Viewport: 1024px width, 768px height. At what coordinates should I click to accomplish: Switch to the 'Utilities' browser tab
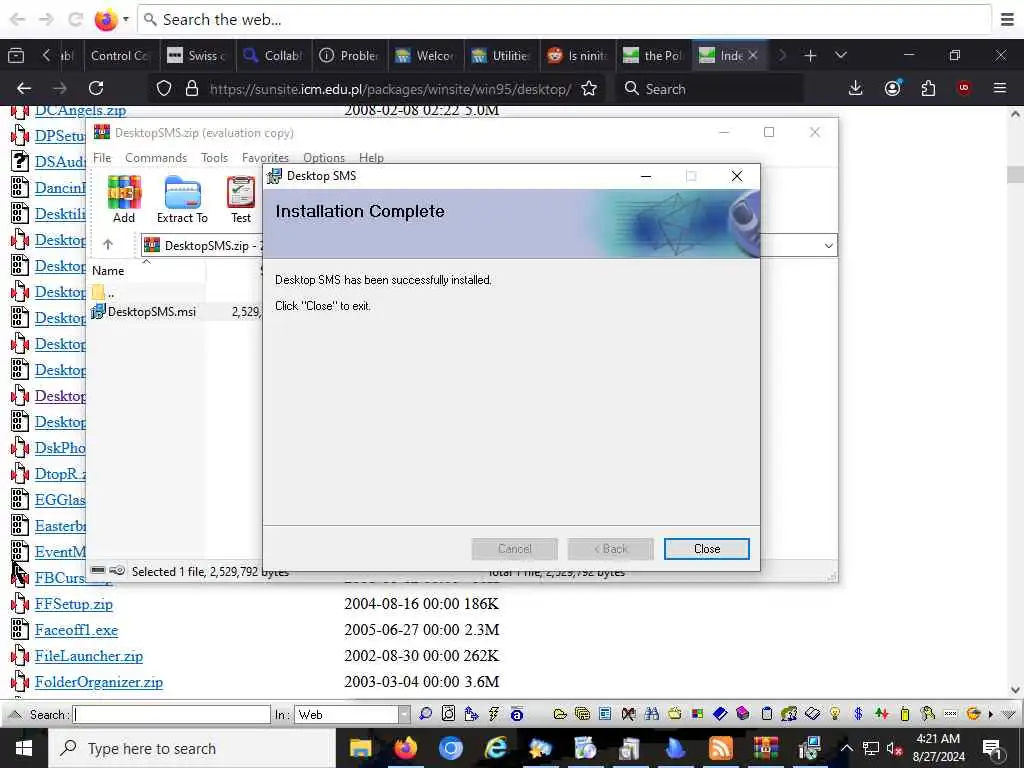[502, 56]
